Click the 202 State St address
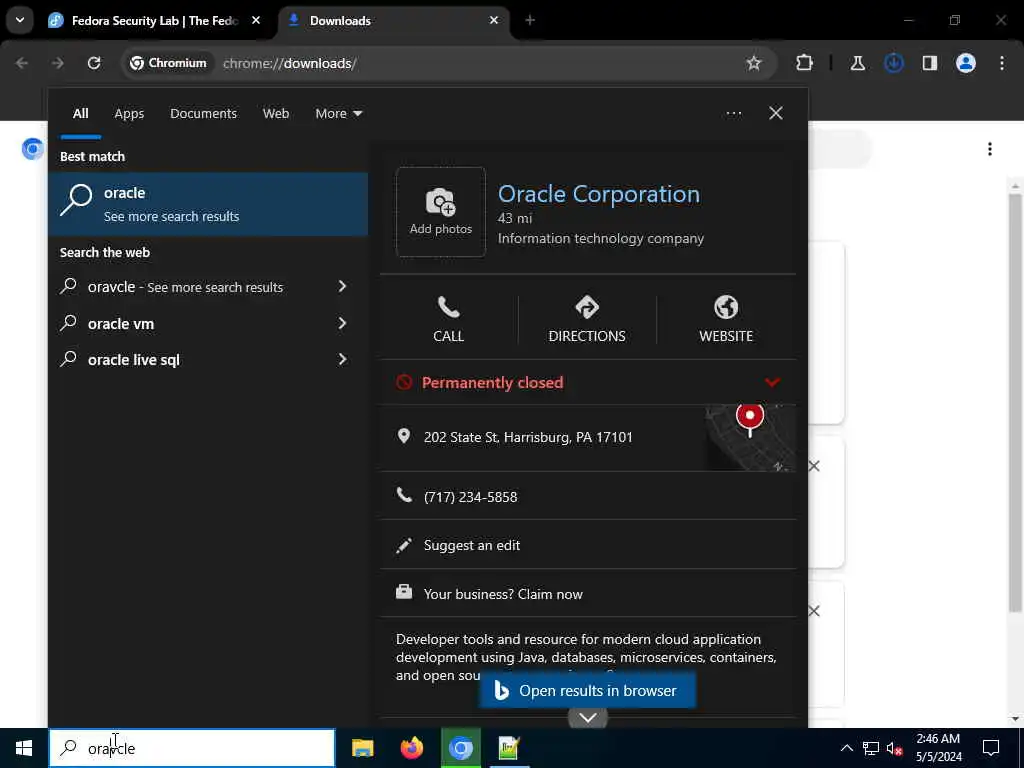 click(x=528, y=437)
